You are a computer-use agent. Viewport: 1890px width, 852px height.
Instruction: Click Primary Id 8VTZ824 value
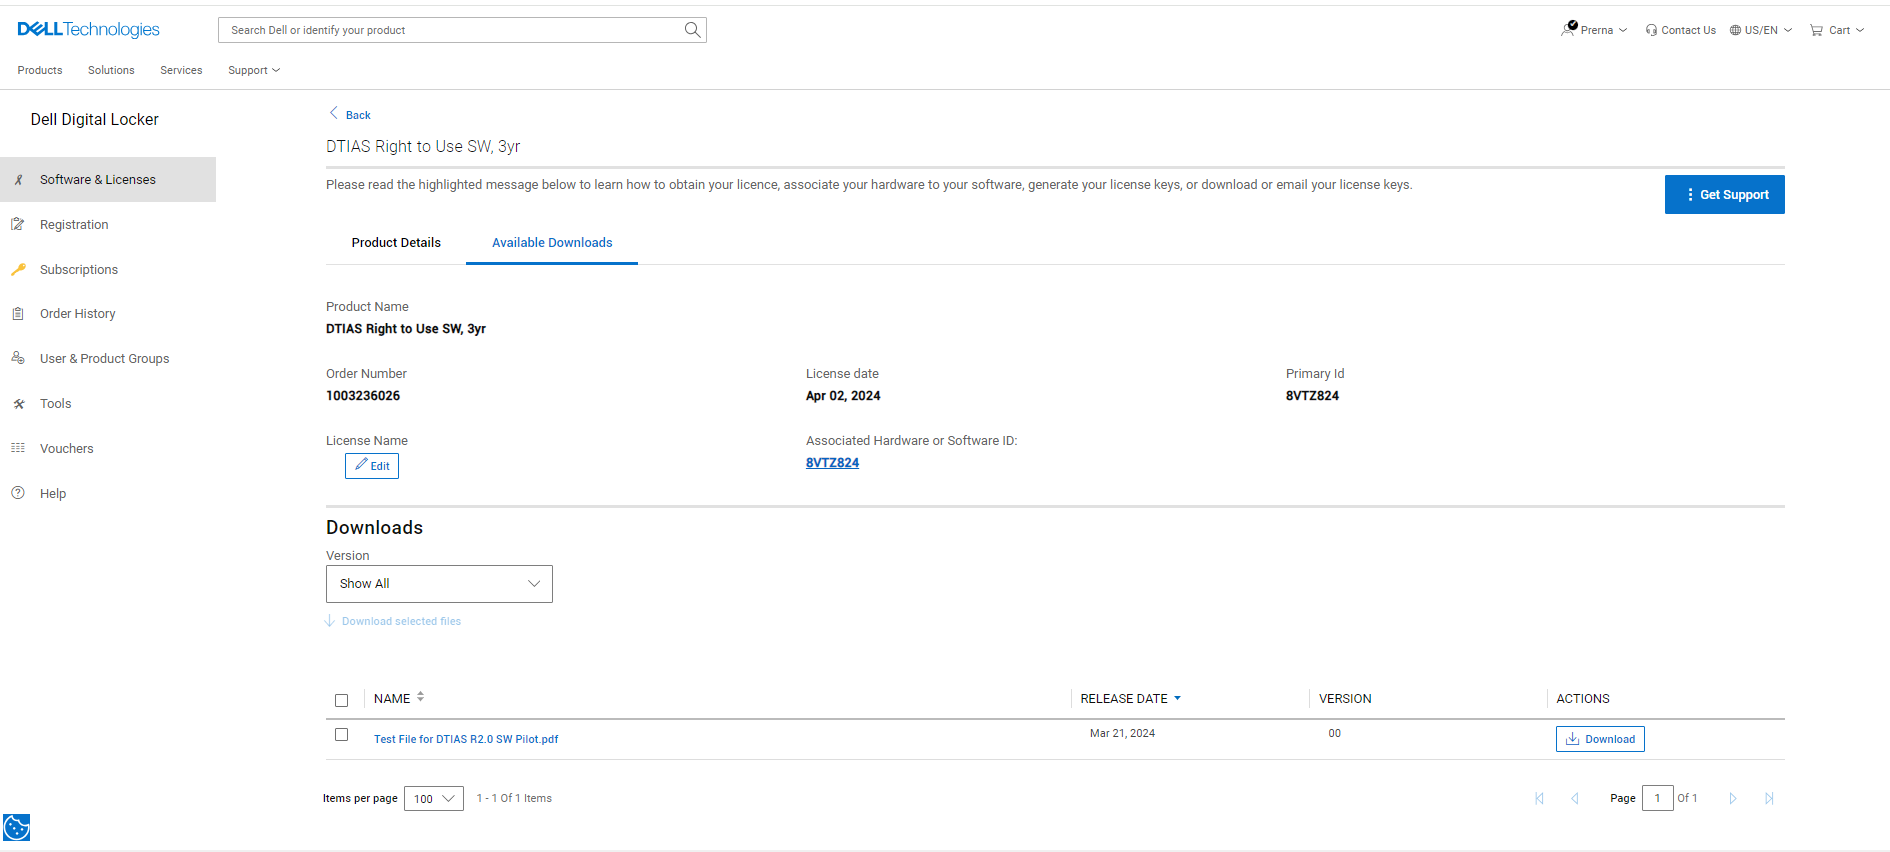tap(1312, 396)
